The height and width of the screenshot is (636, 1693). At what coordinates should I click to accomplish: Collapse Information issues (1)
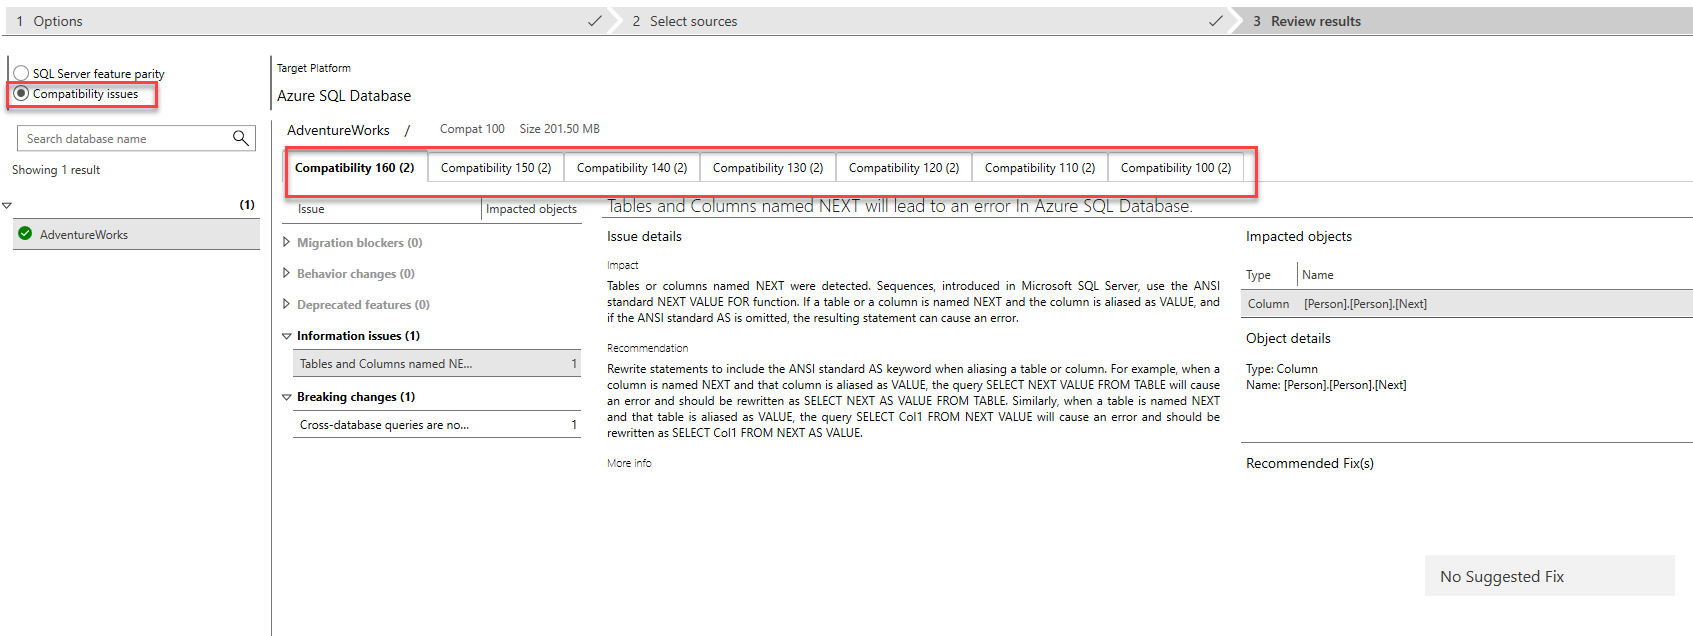pos(287,336)
